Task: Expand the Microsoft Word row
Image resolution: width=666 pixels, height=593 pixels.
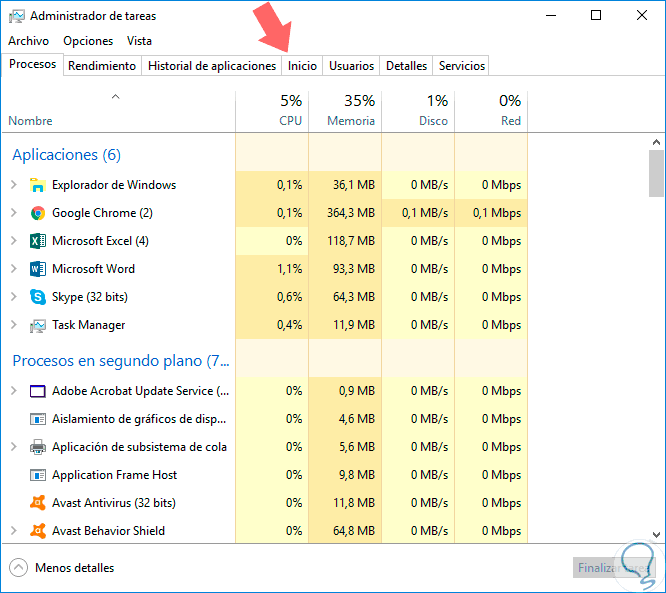Action: 14,269
